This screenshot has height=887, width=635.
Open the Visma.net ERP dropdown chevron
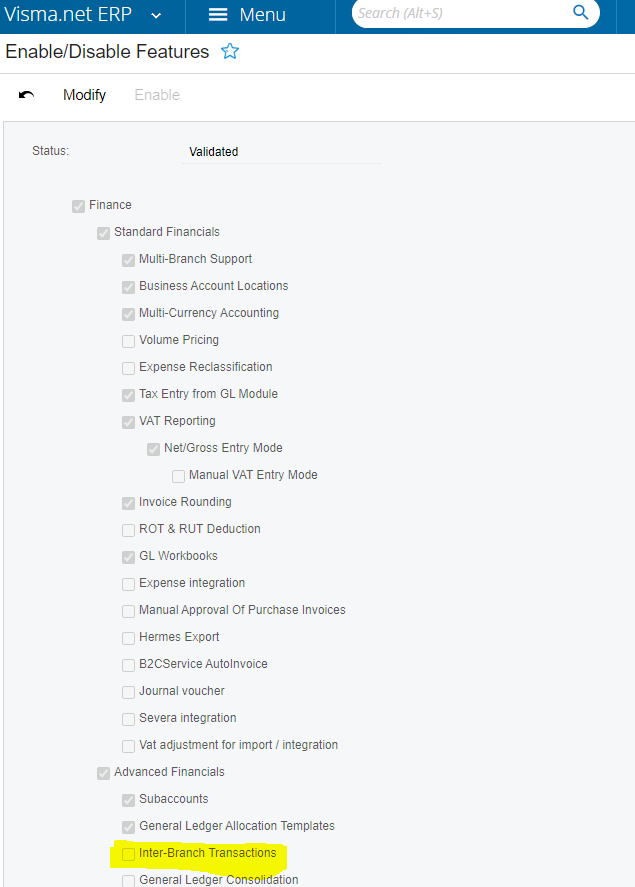tap(154, 16)
